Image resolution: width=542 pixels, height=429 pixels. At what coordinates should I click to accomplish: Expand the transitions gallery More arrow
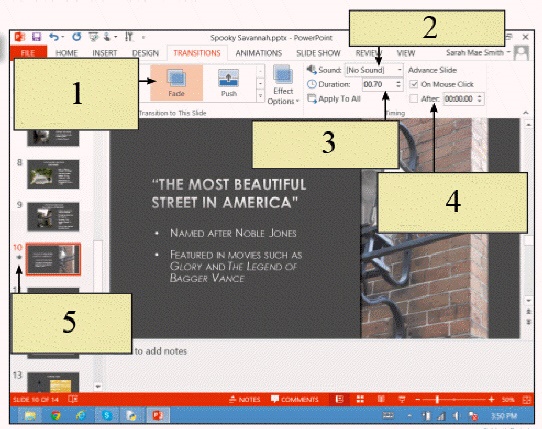click(261, 96)
